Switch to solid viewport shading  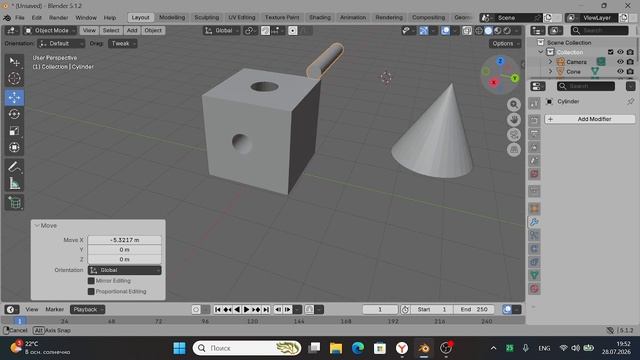pos(488,31)
